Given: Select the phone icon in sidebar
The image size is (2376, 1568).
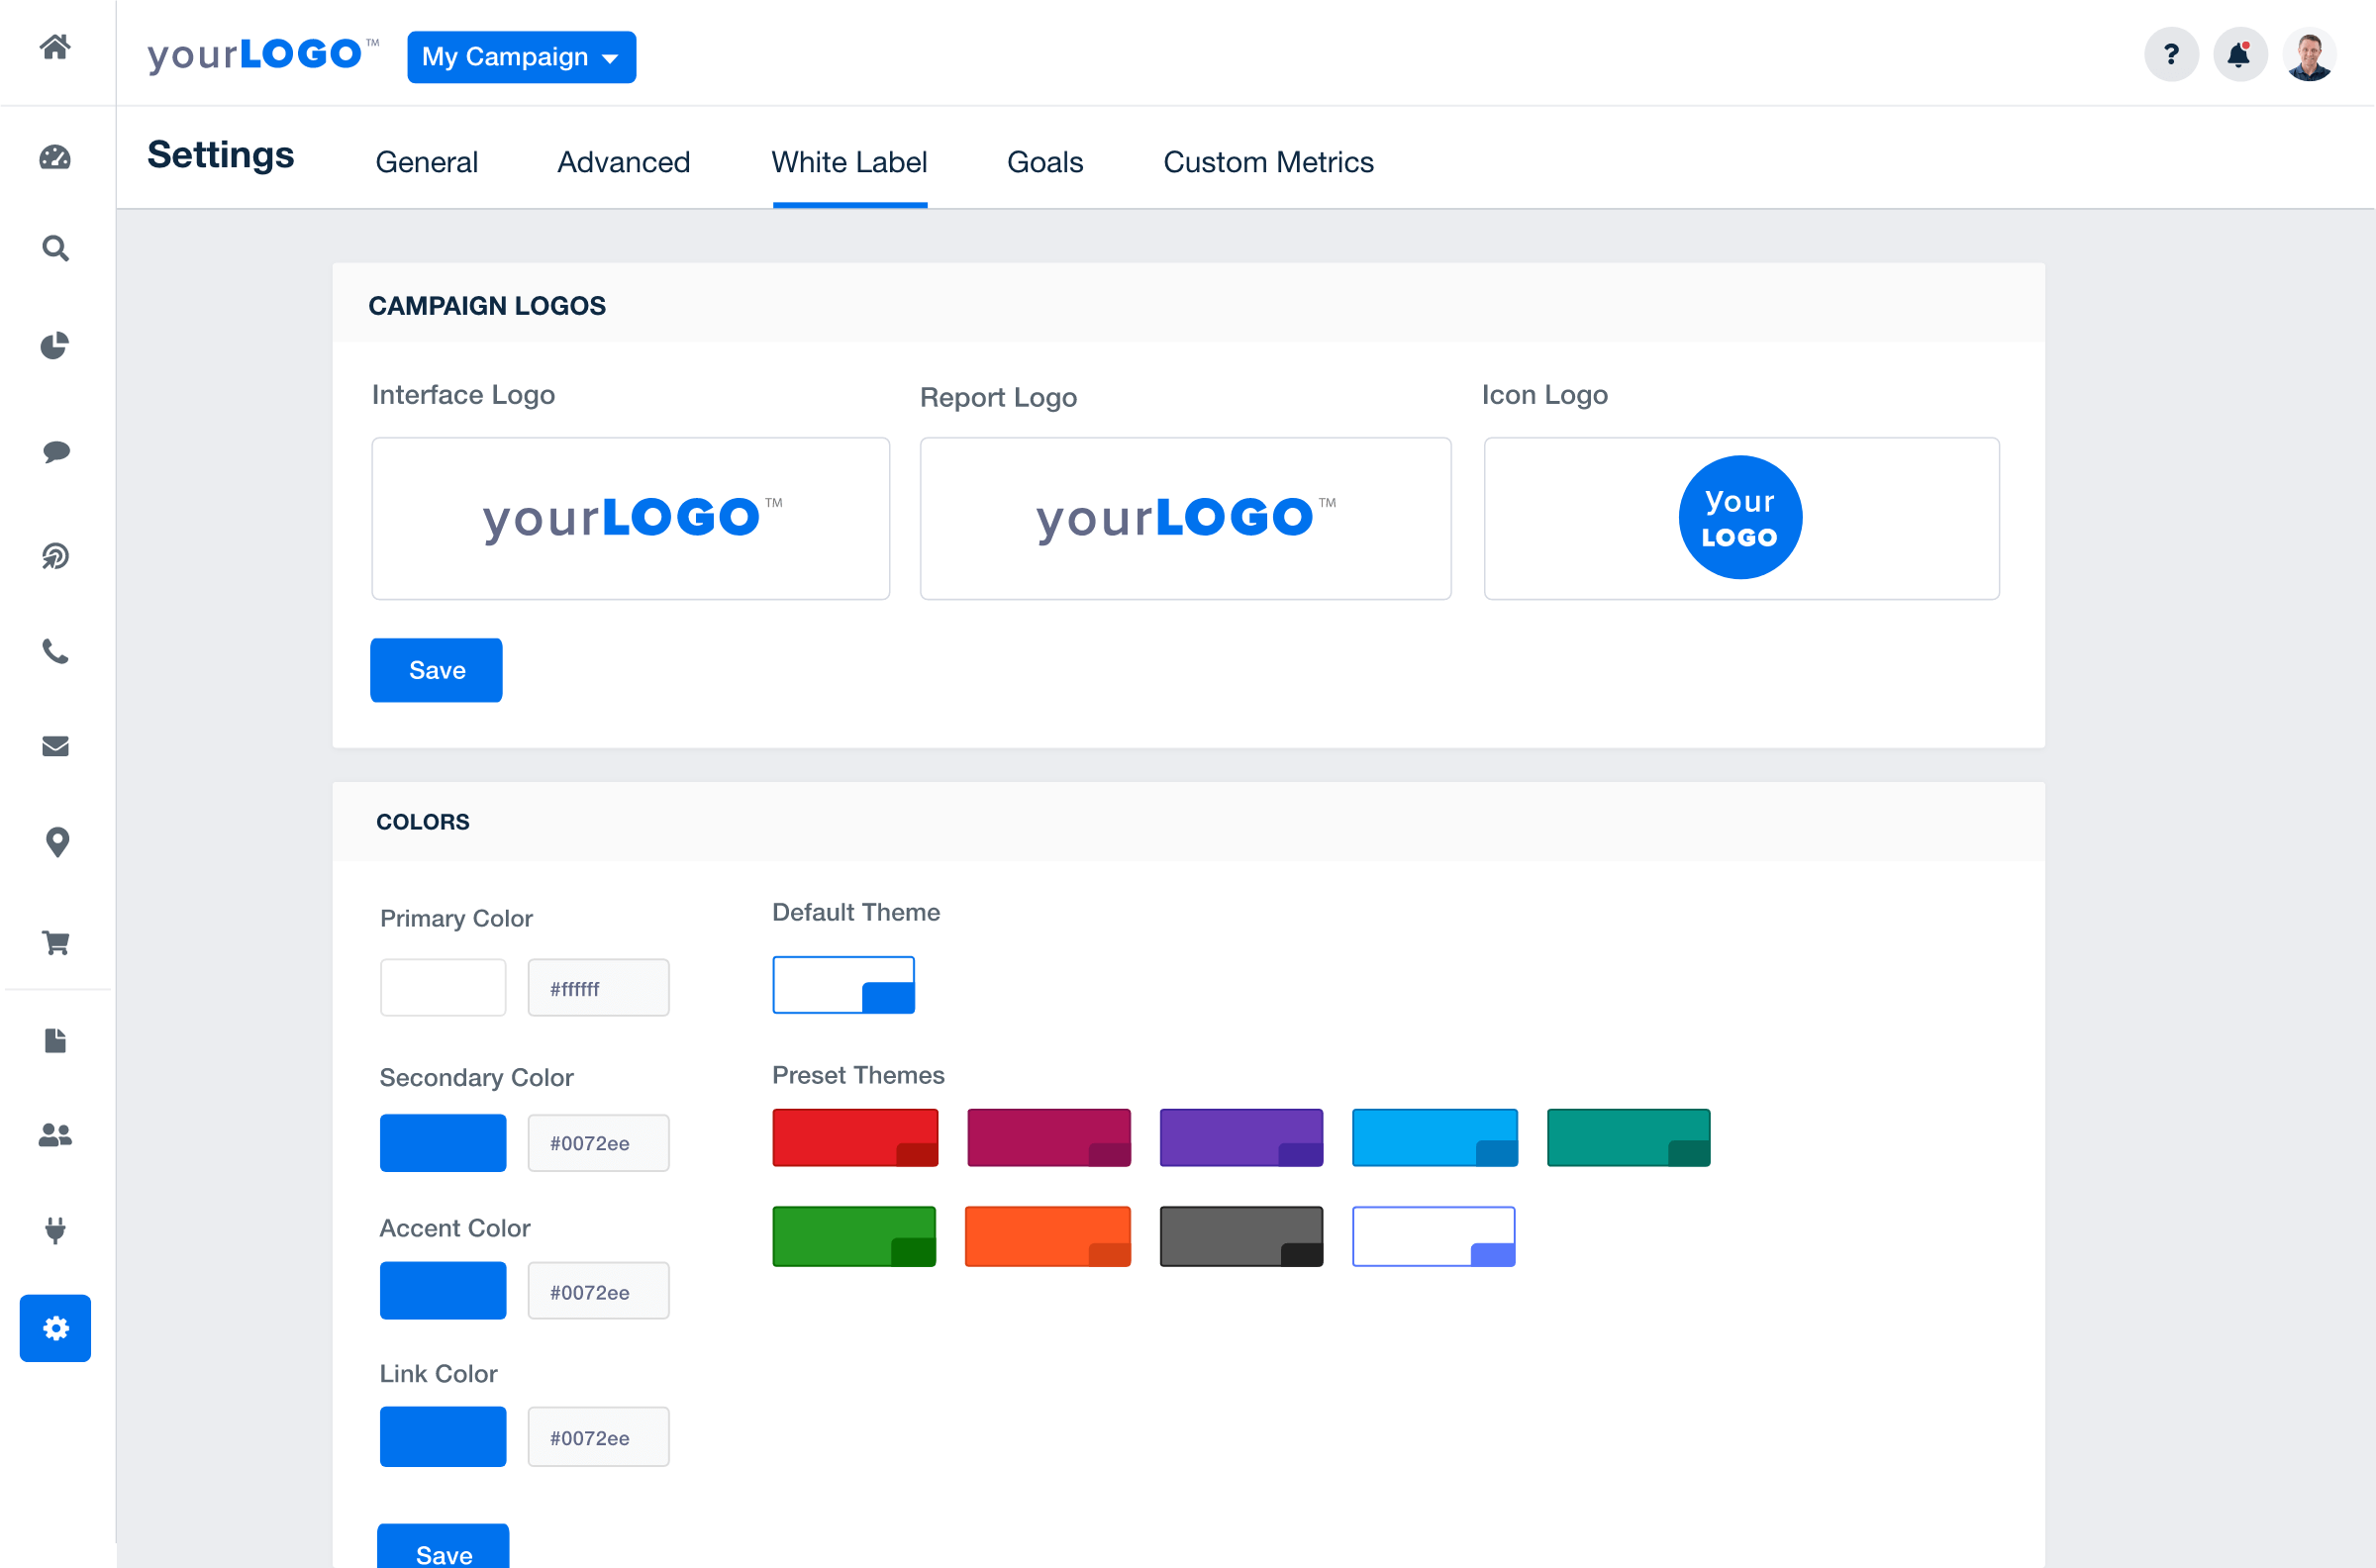Looking at the screenshot, I should 54,651.
